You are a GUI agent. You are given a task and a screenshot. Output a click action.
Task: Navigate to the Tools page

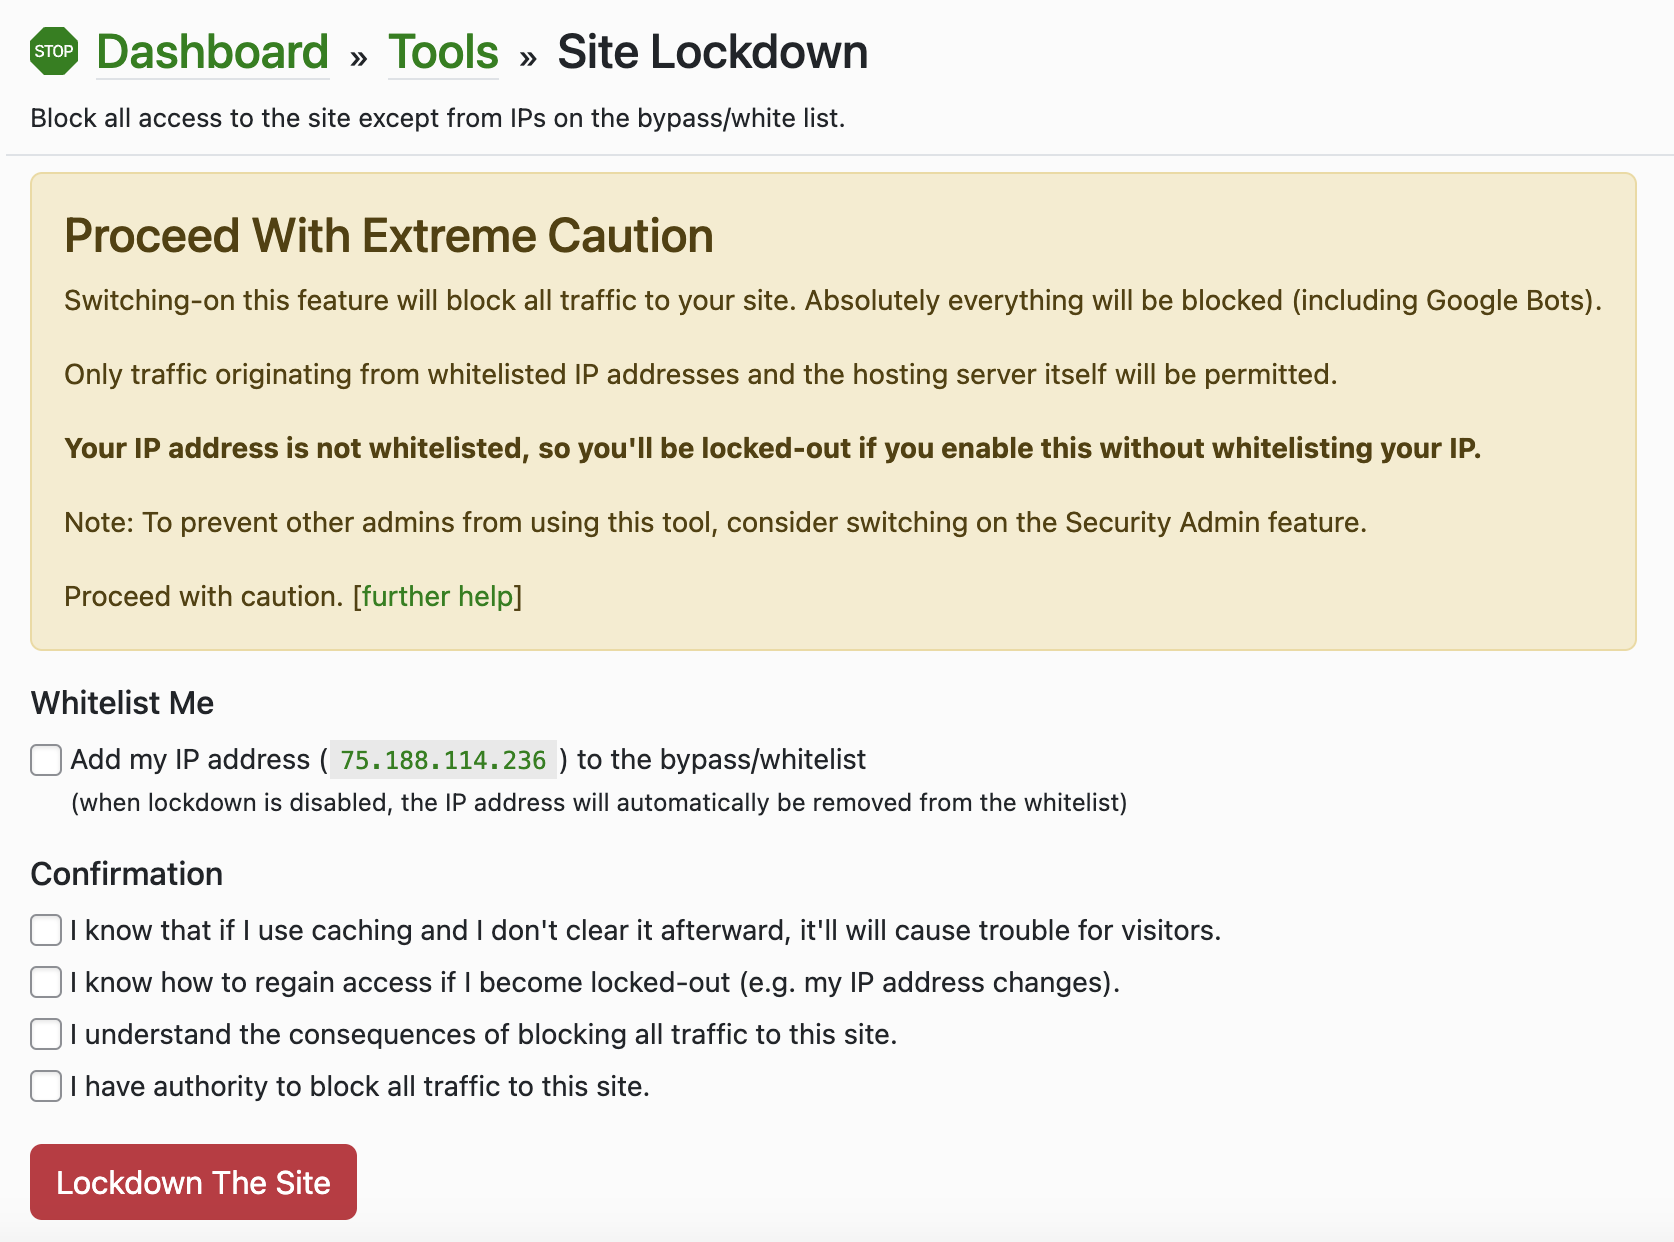tap(442, 51)
